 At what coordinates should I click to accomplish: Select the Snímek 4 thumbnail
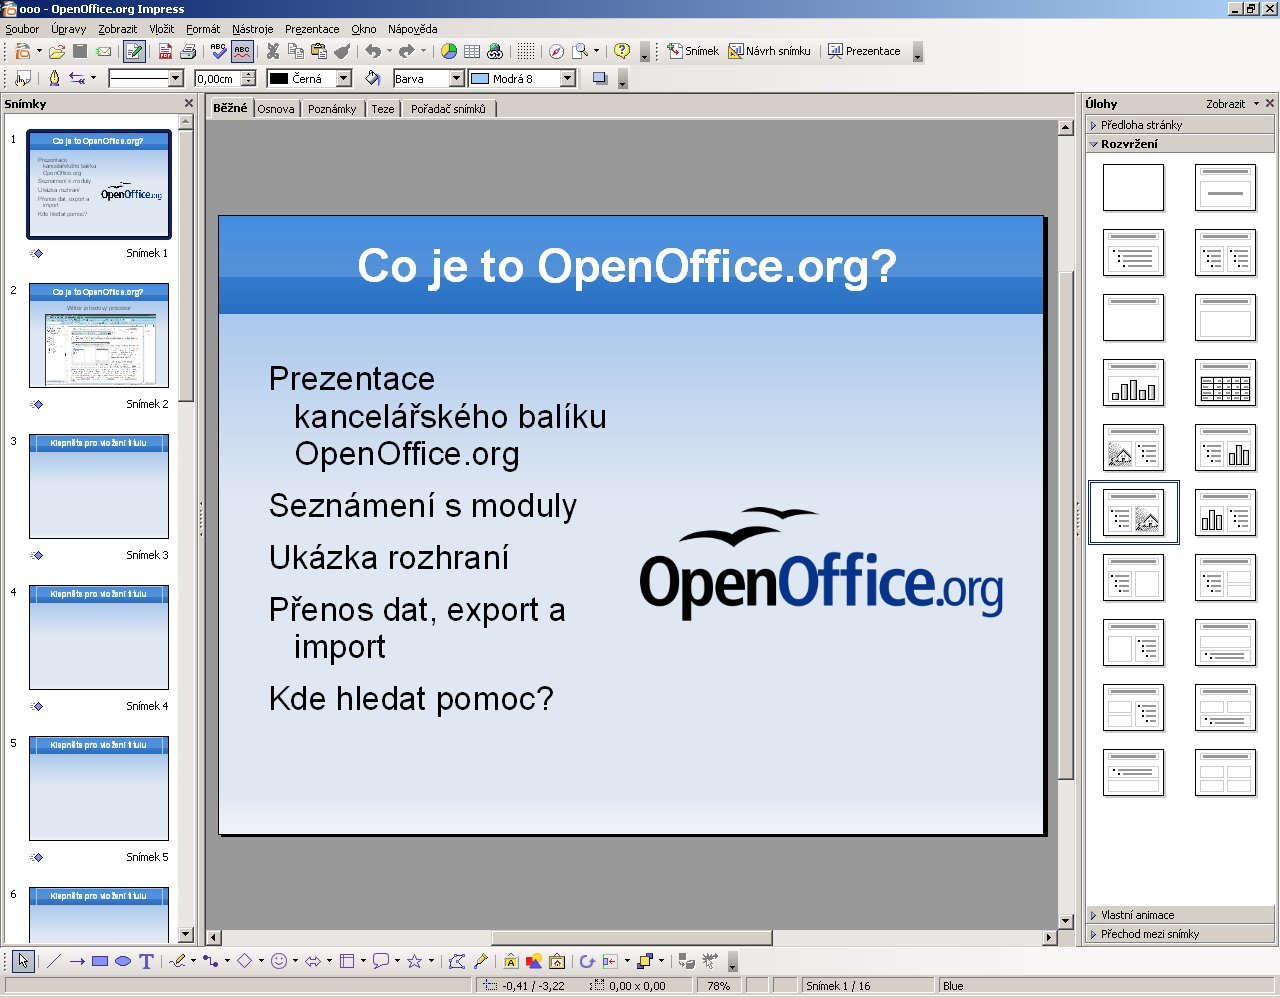click(x=99, y=637)
